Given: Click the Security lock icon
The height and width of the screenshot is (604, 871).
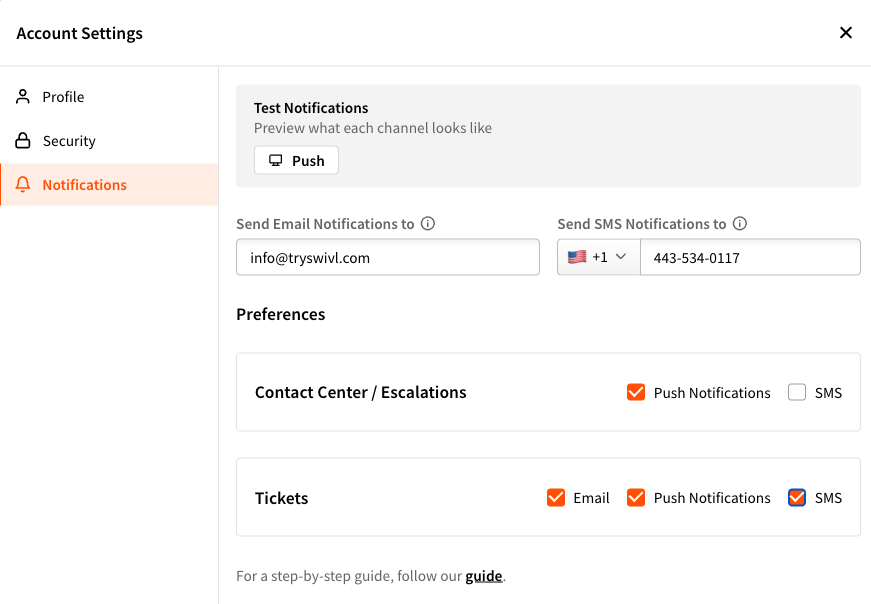Looking at the screenshot, I should (23, 141).
